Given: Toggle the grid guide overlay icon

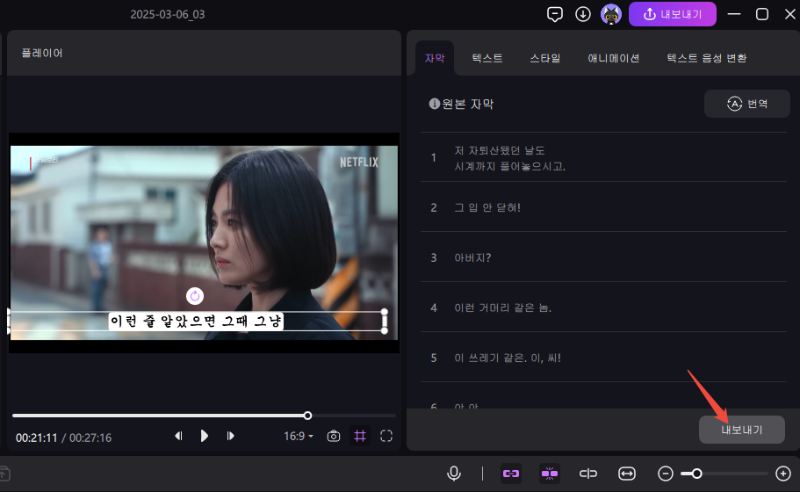Looking at the screenshot, I should coord(360,436).
